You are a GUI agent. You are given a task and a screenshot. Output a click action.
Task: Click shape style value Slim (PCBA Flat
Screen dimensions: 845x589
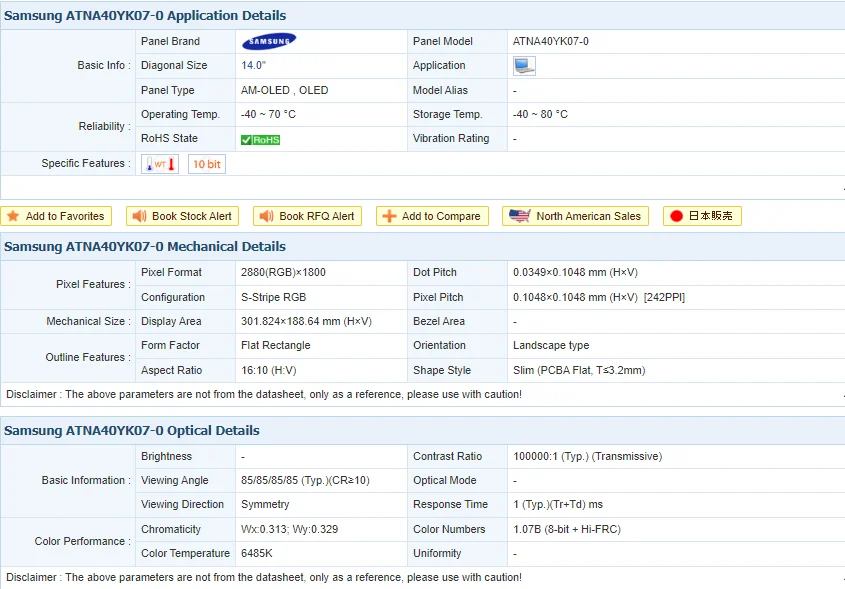[579, 371]
